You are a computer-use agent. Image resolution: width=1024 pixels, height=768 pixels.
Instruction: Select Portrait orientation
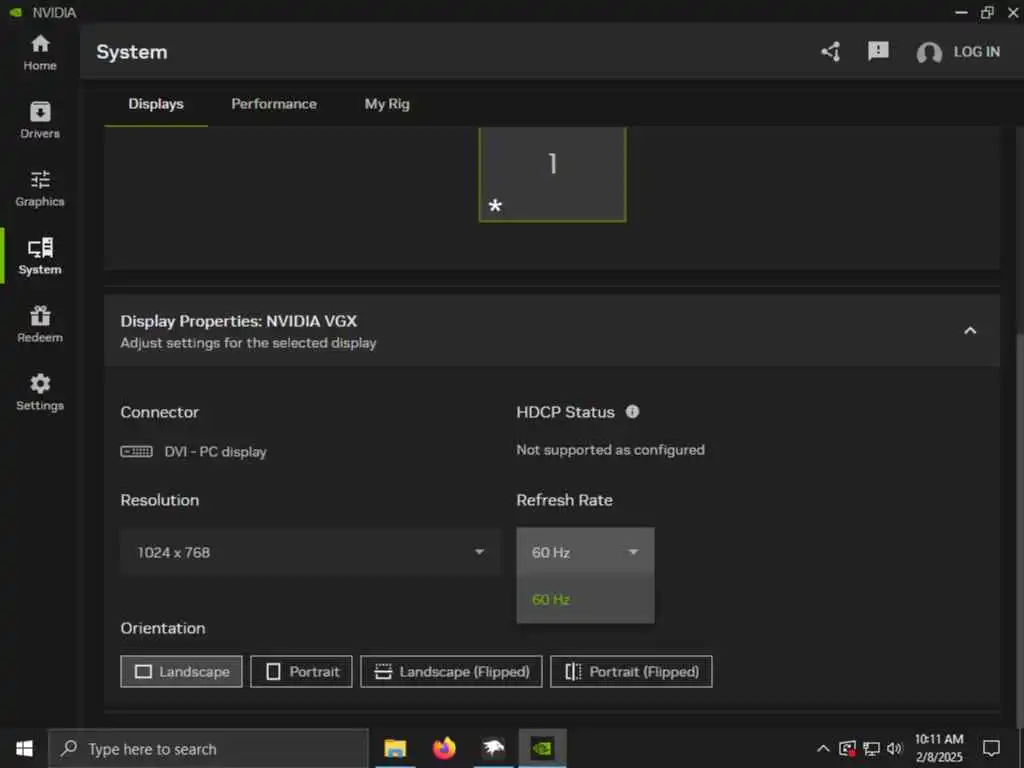click(301, 671)
